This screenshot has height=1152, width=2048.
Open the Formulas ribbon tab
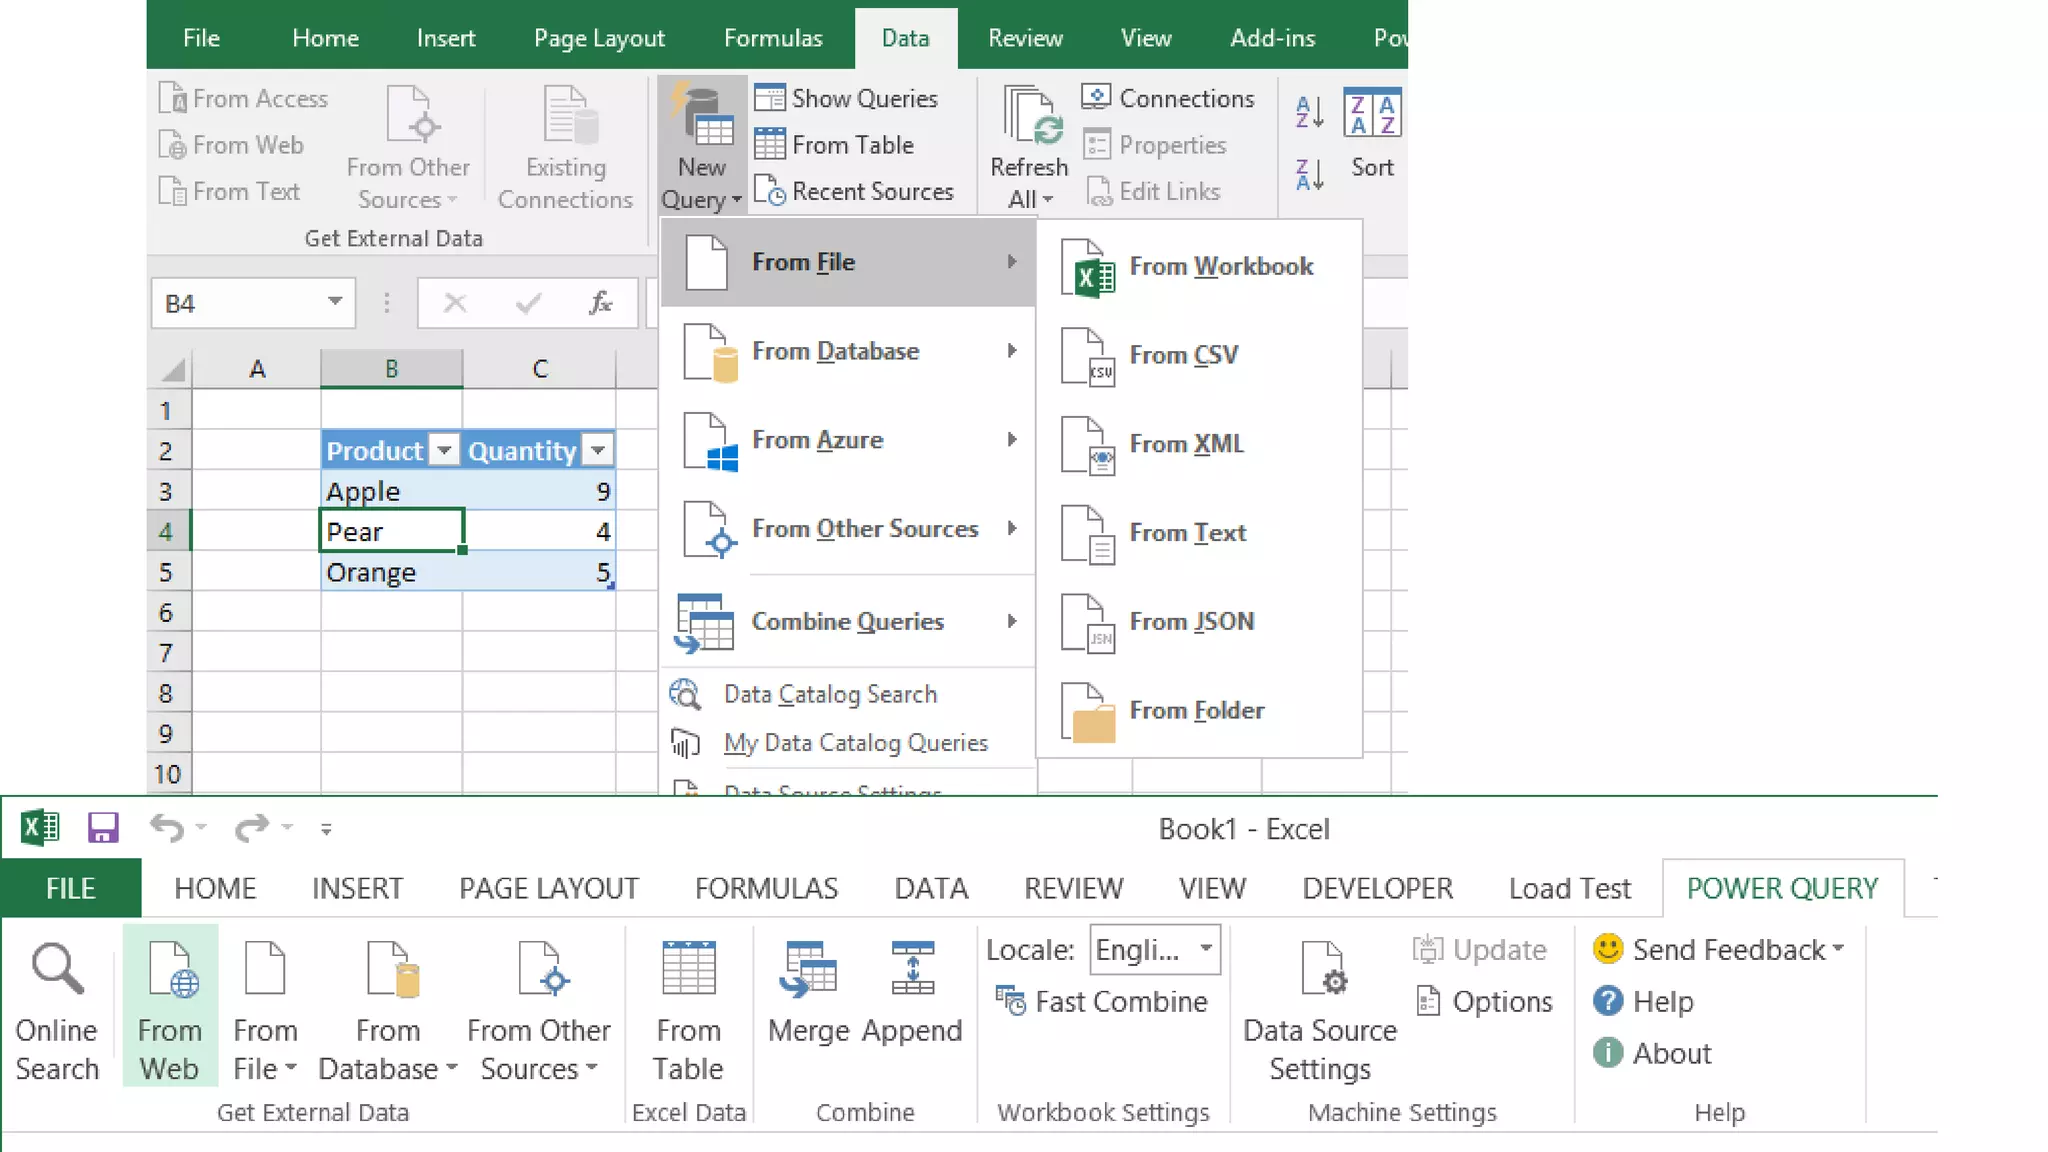click(x=773, y=38)
